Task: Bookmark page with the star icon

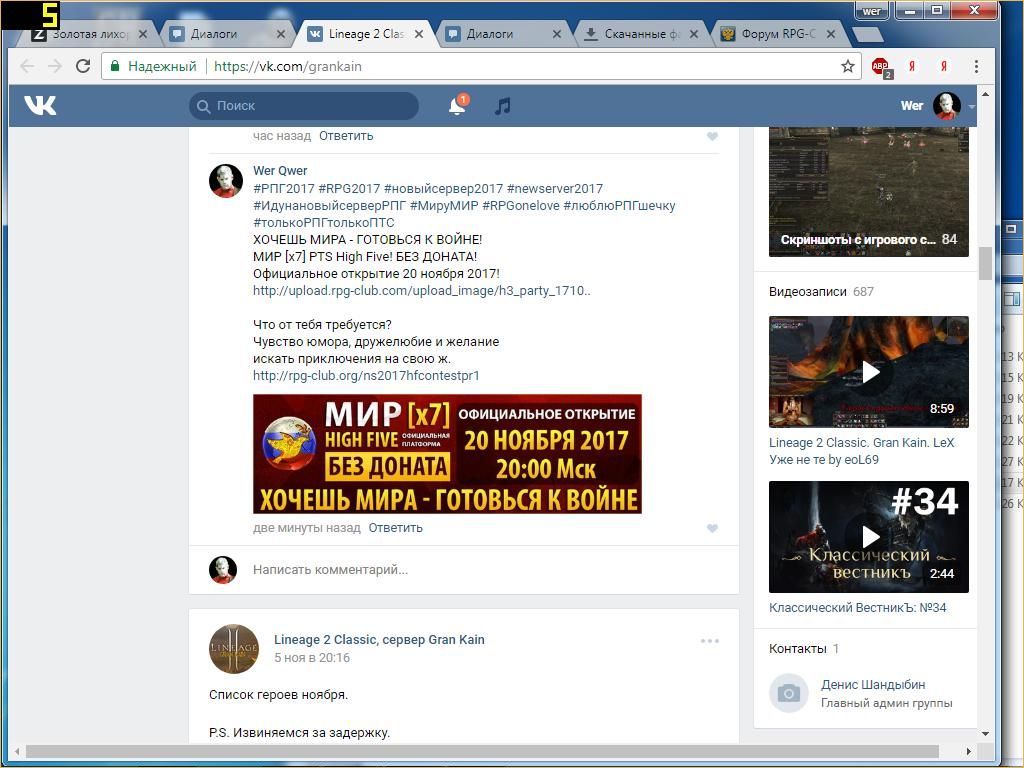Action: pyautogui.click(x=848, y=66)
